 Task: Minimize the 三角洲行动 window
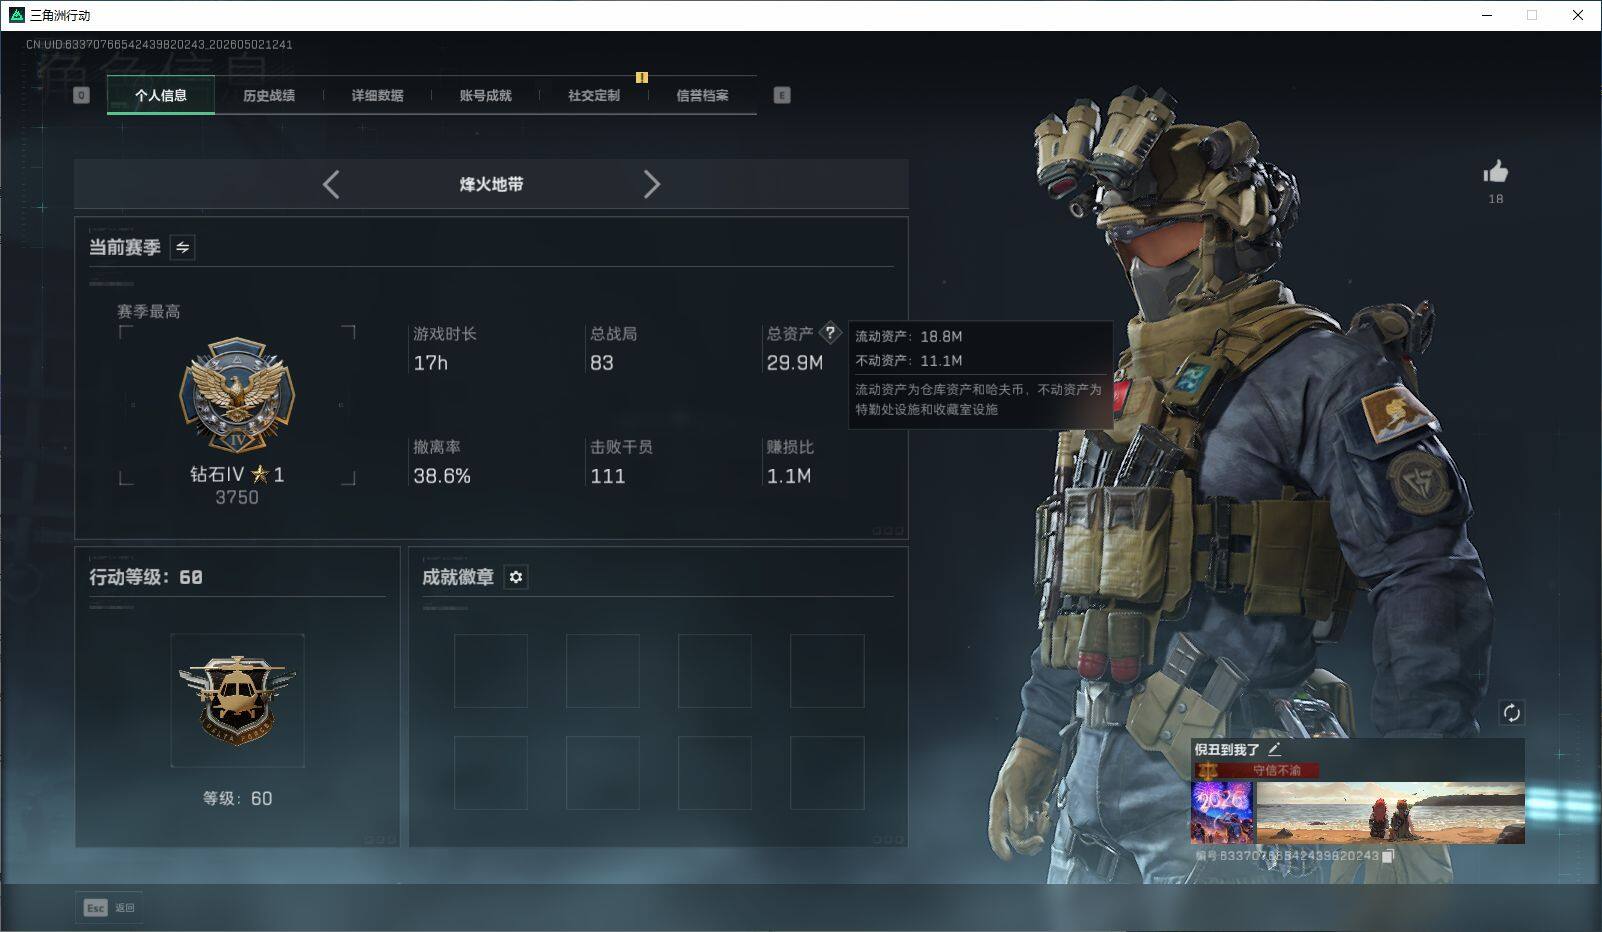(x=1486, y=15)
